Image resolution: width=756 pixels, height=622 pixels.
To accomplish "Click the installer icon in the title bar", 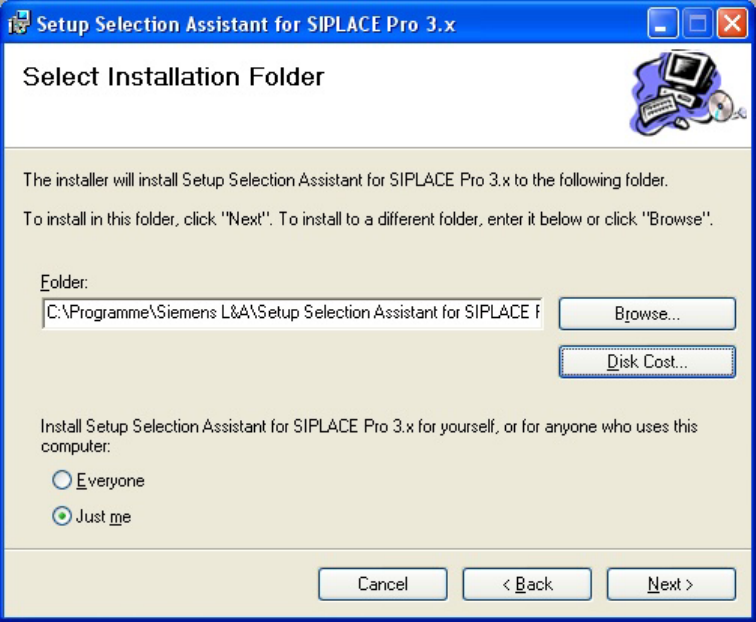I will tap(19, 22).
